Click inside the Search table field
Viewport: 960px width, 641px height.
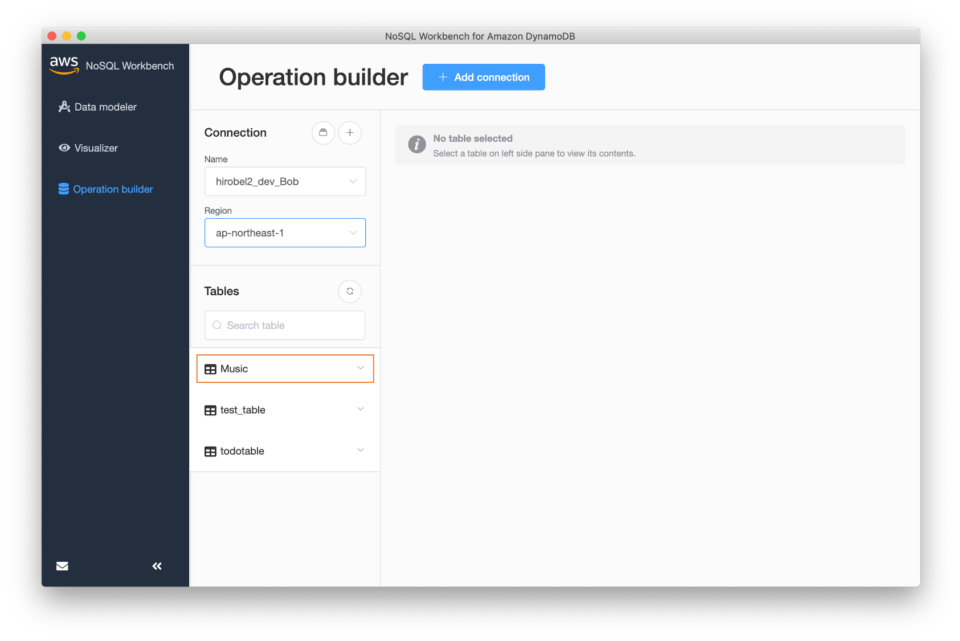coord(284,325)
